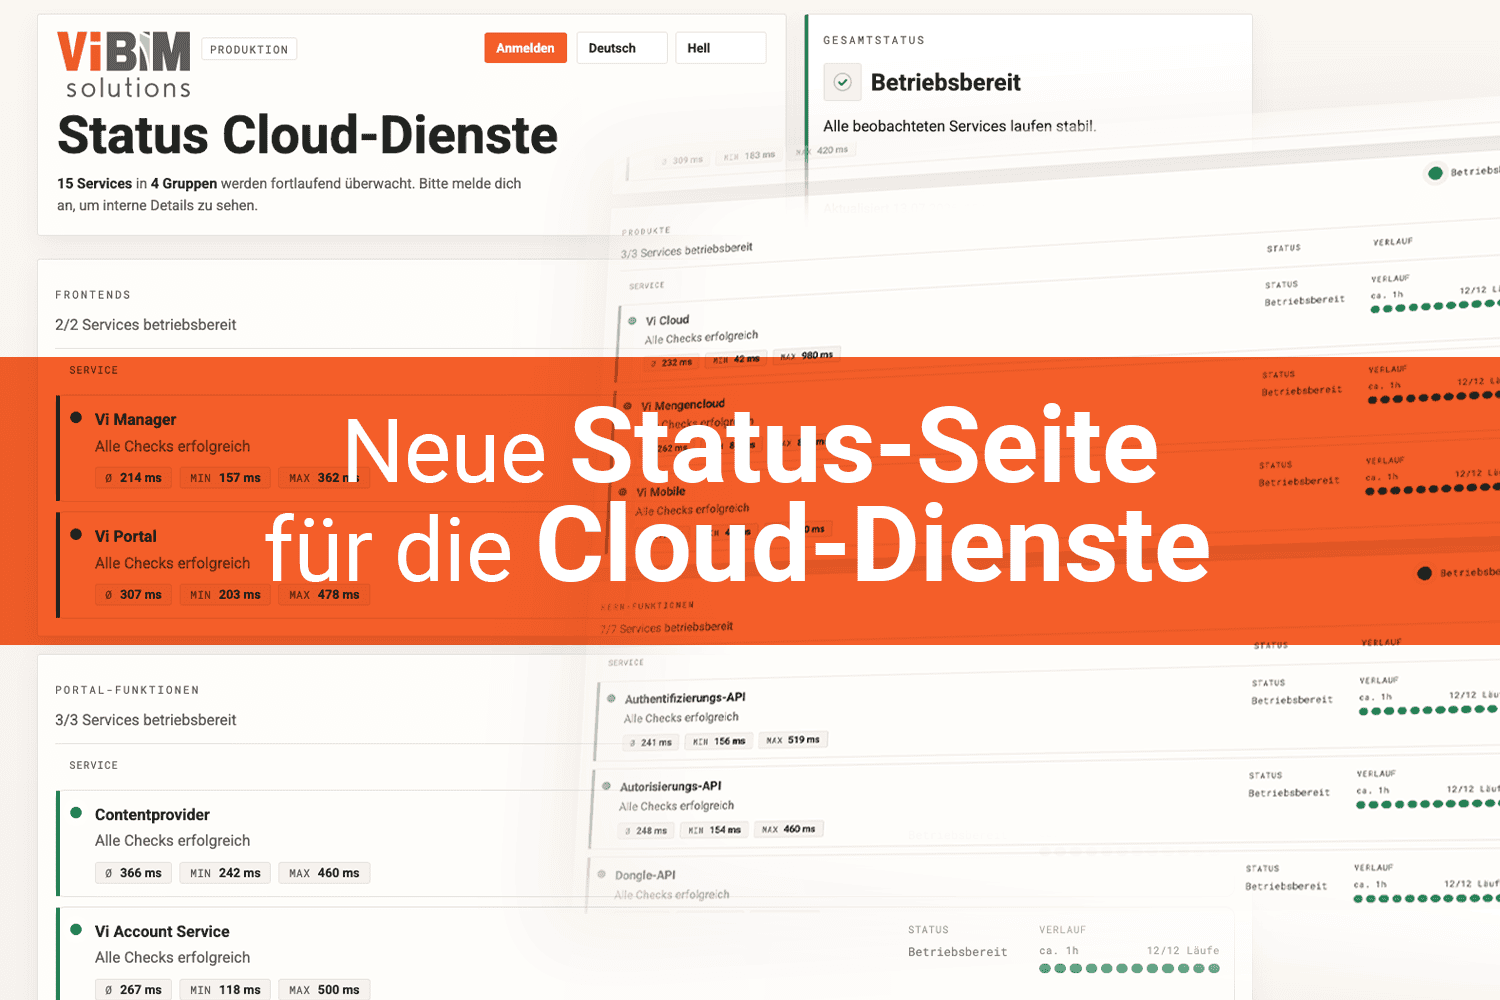This screenshot has height=1000, width=1500.
Task: Click the Betriebsbereit checkmark icon
Action: 843,82
